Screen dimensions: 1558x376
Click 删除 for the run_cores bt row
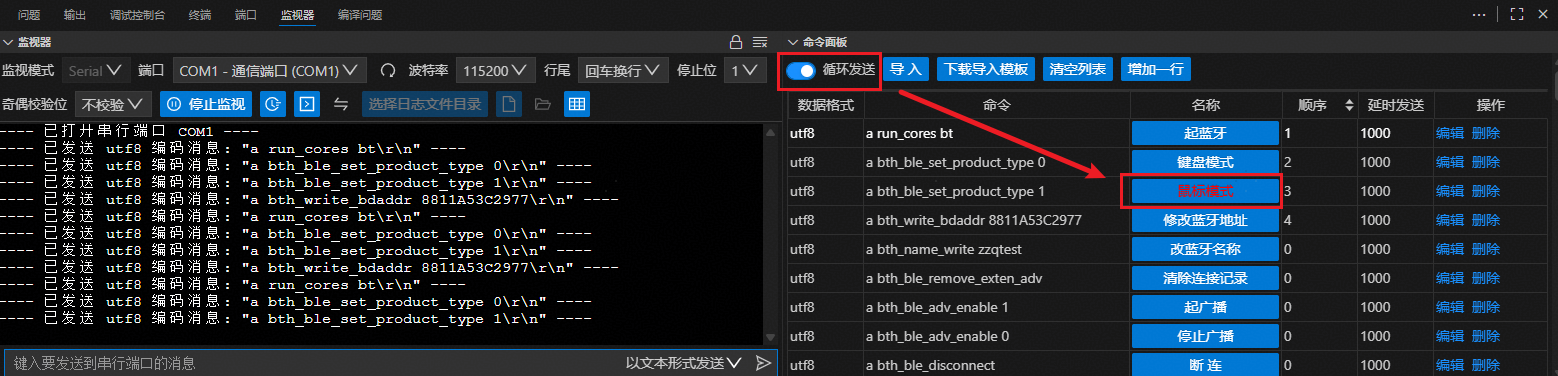[x=1486, y=133]
